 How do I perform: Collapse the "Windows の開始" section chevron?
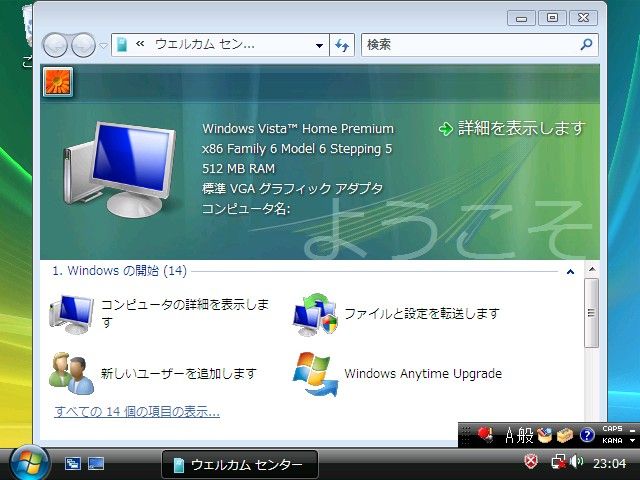tap(569, 271)
